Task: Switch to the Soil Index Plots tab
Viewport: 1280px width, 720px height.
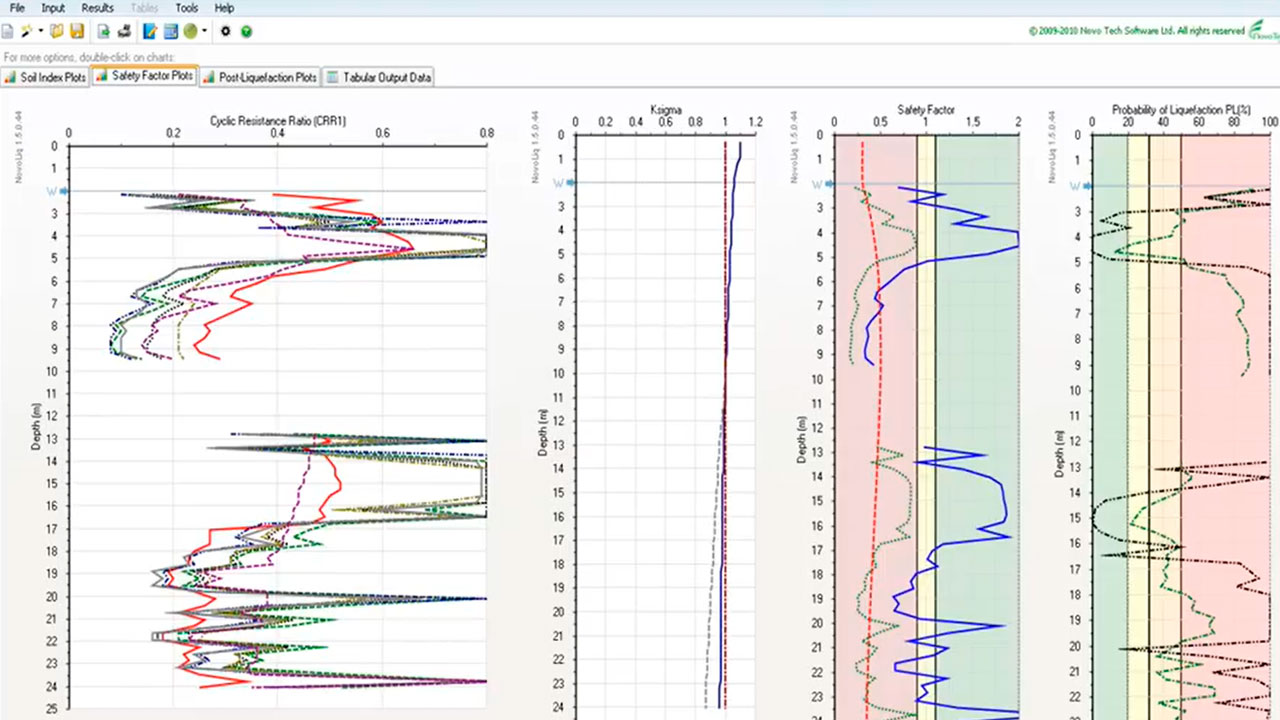Action: pyautogui.click(x=46, y=77)
